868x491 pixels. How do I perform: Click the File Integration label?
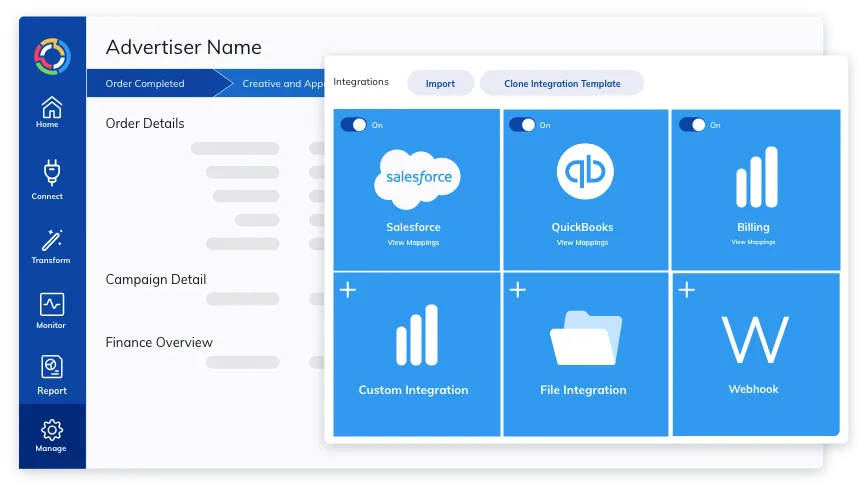click(583, 390)
